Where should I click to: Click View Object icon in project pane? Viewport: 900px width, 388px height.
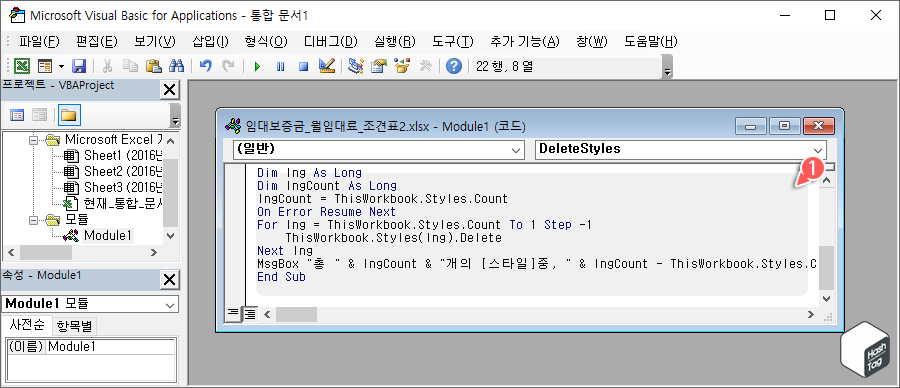coord(40,115)
